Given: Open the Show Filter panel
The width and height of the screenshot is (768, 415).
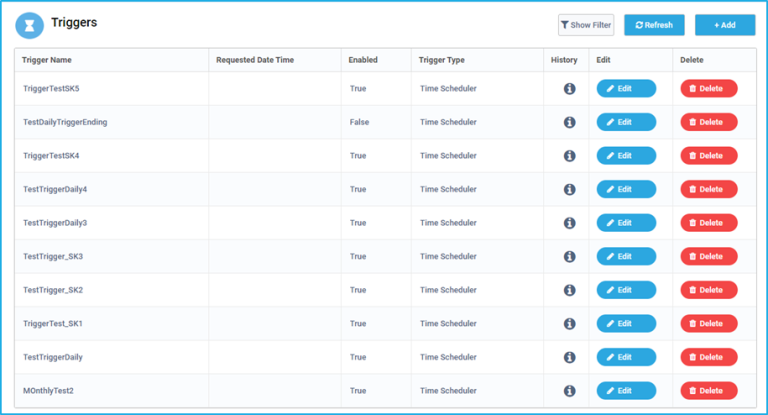Looking at the screenshot, I should [x=586, y=25].
